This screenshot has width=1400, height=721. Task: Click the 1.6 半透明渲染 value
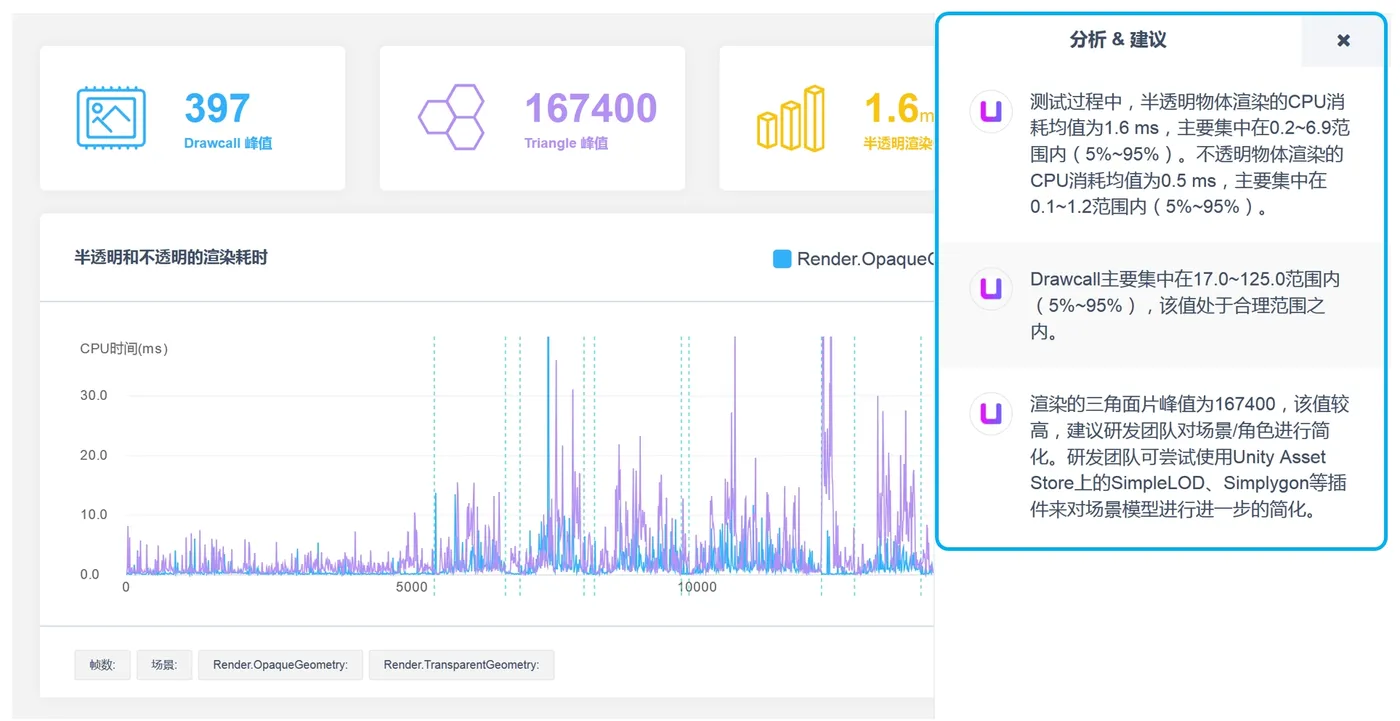pyautogui.click(x=891, y=108)
